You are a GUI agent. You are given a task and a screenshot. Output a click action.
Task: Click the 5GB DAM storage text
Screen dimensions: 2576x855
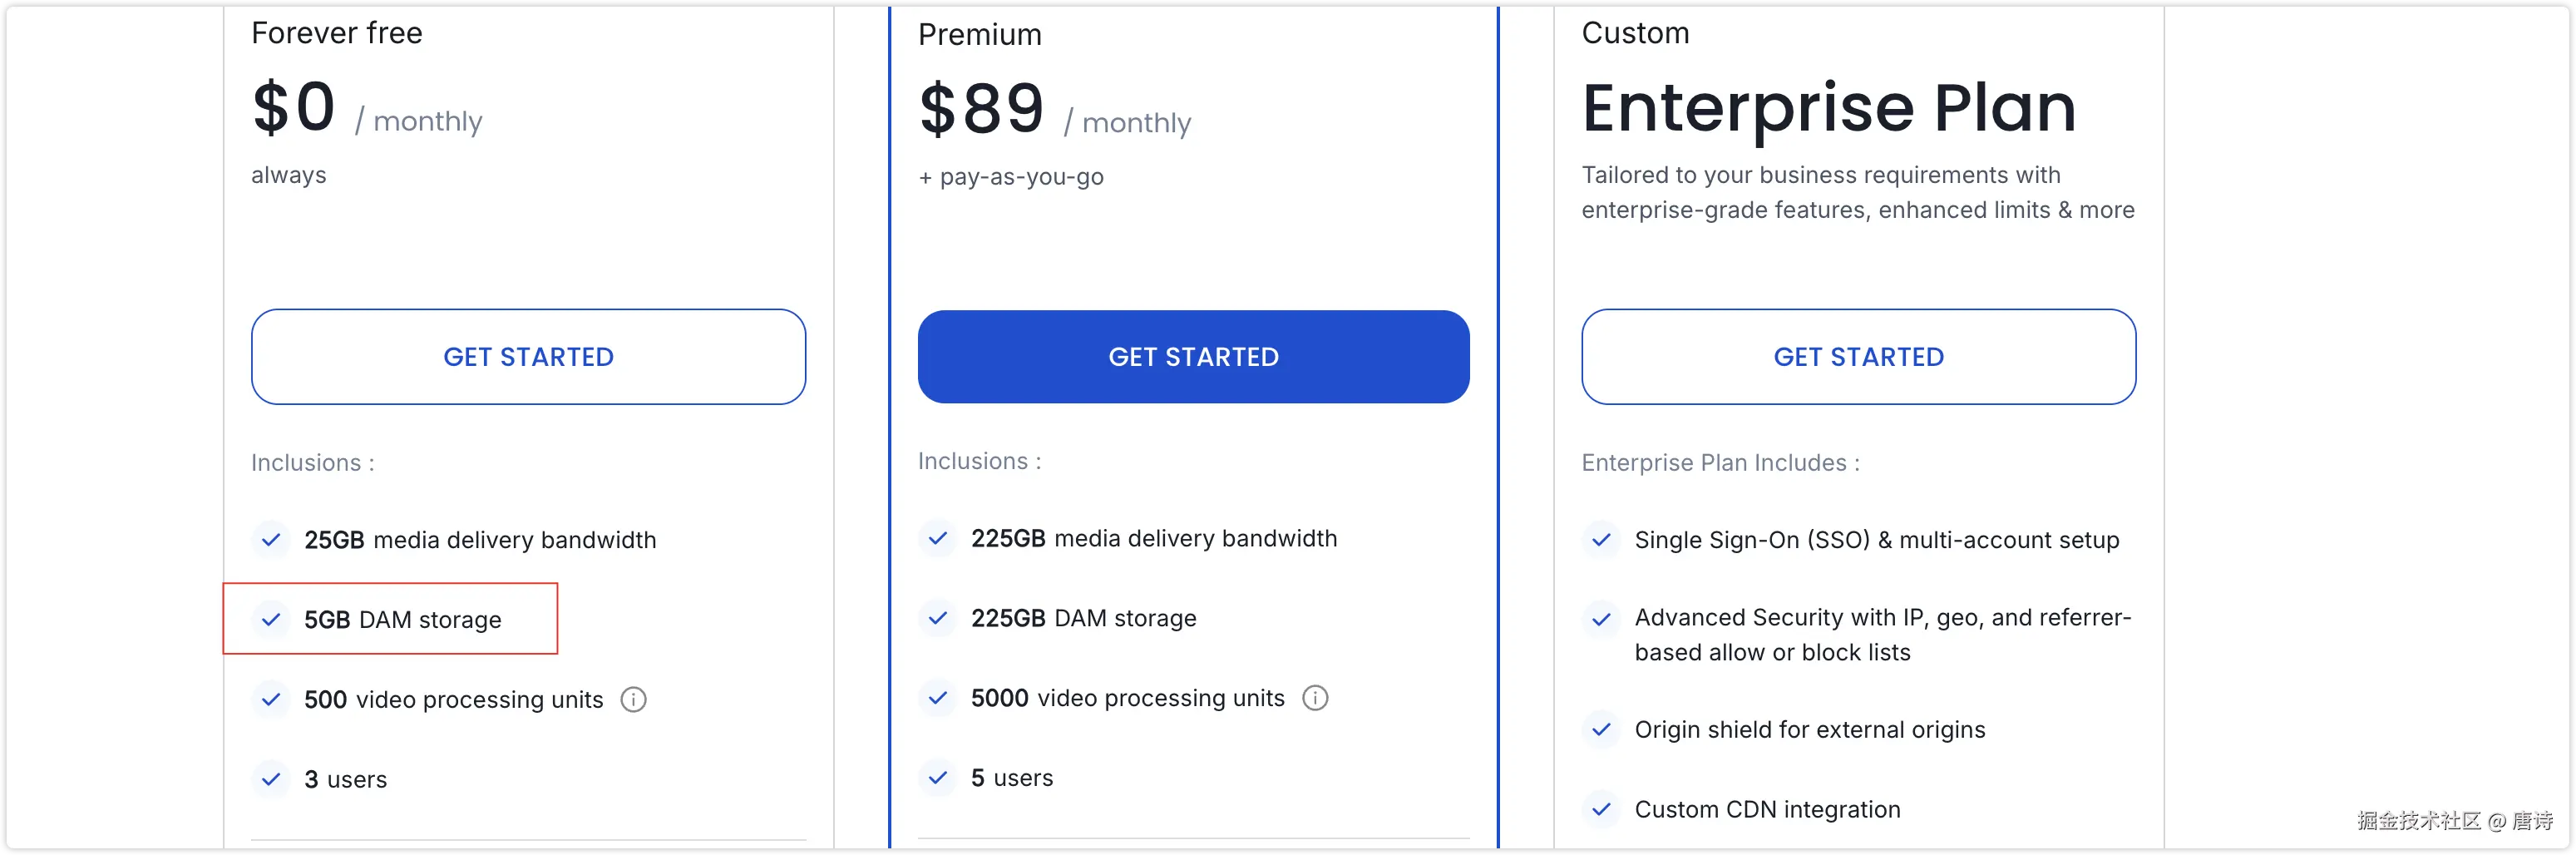(403, 620)
